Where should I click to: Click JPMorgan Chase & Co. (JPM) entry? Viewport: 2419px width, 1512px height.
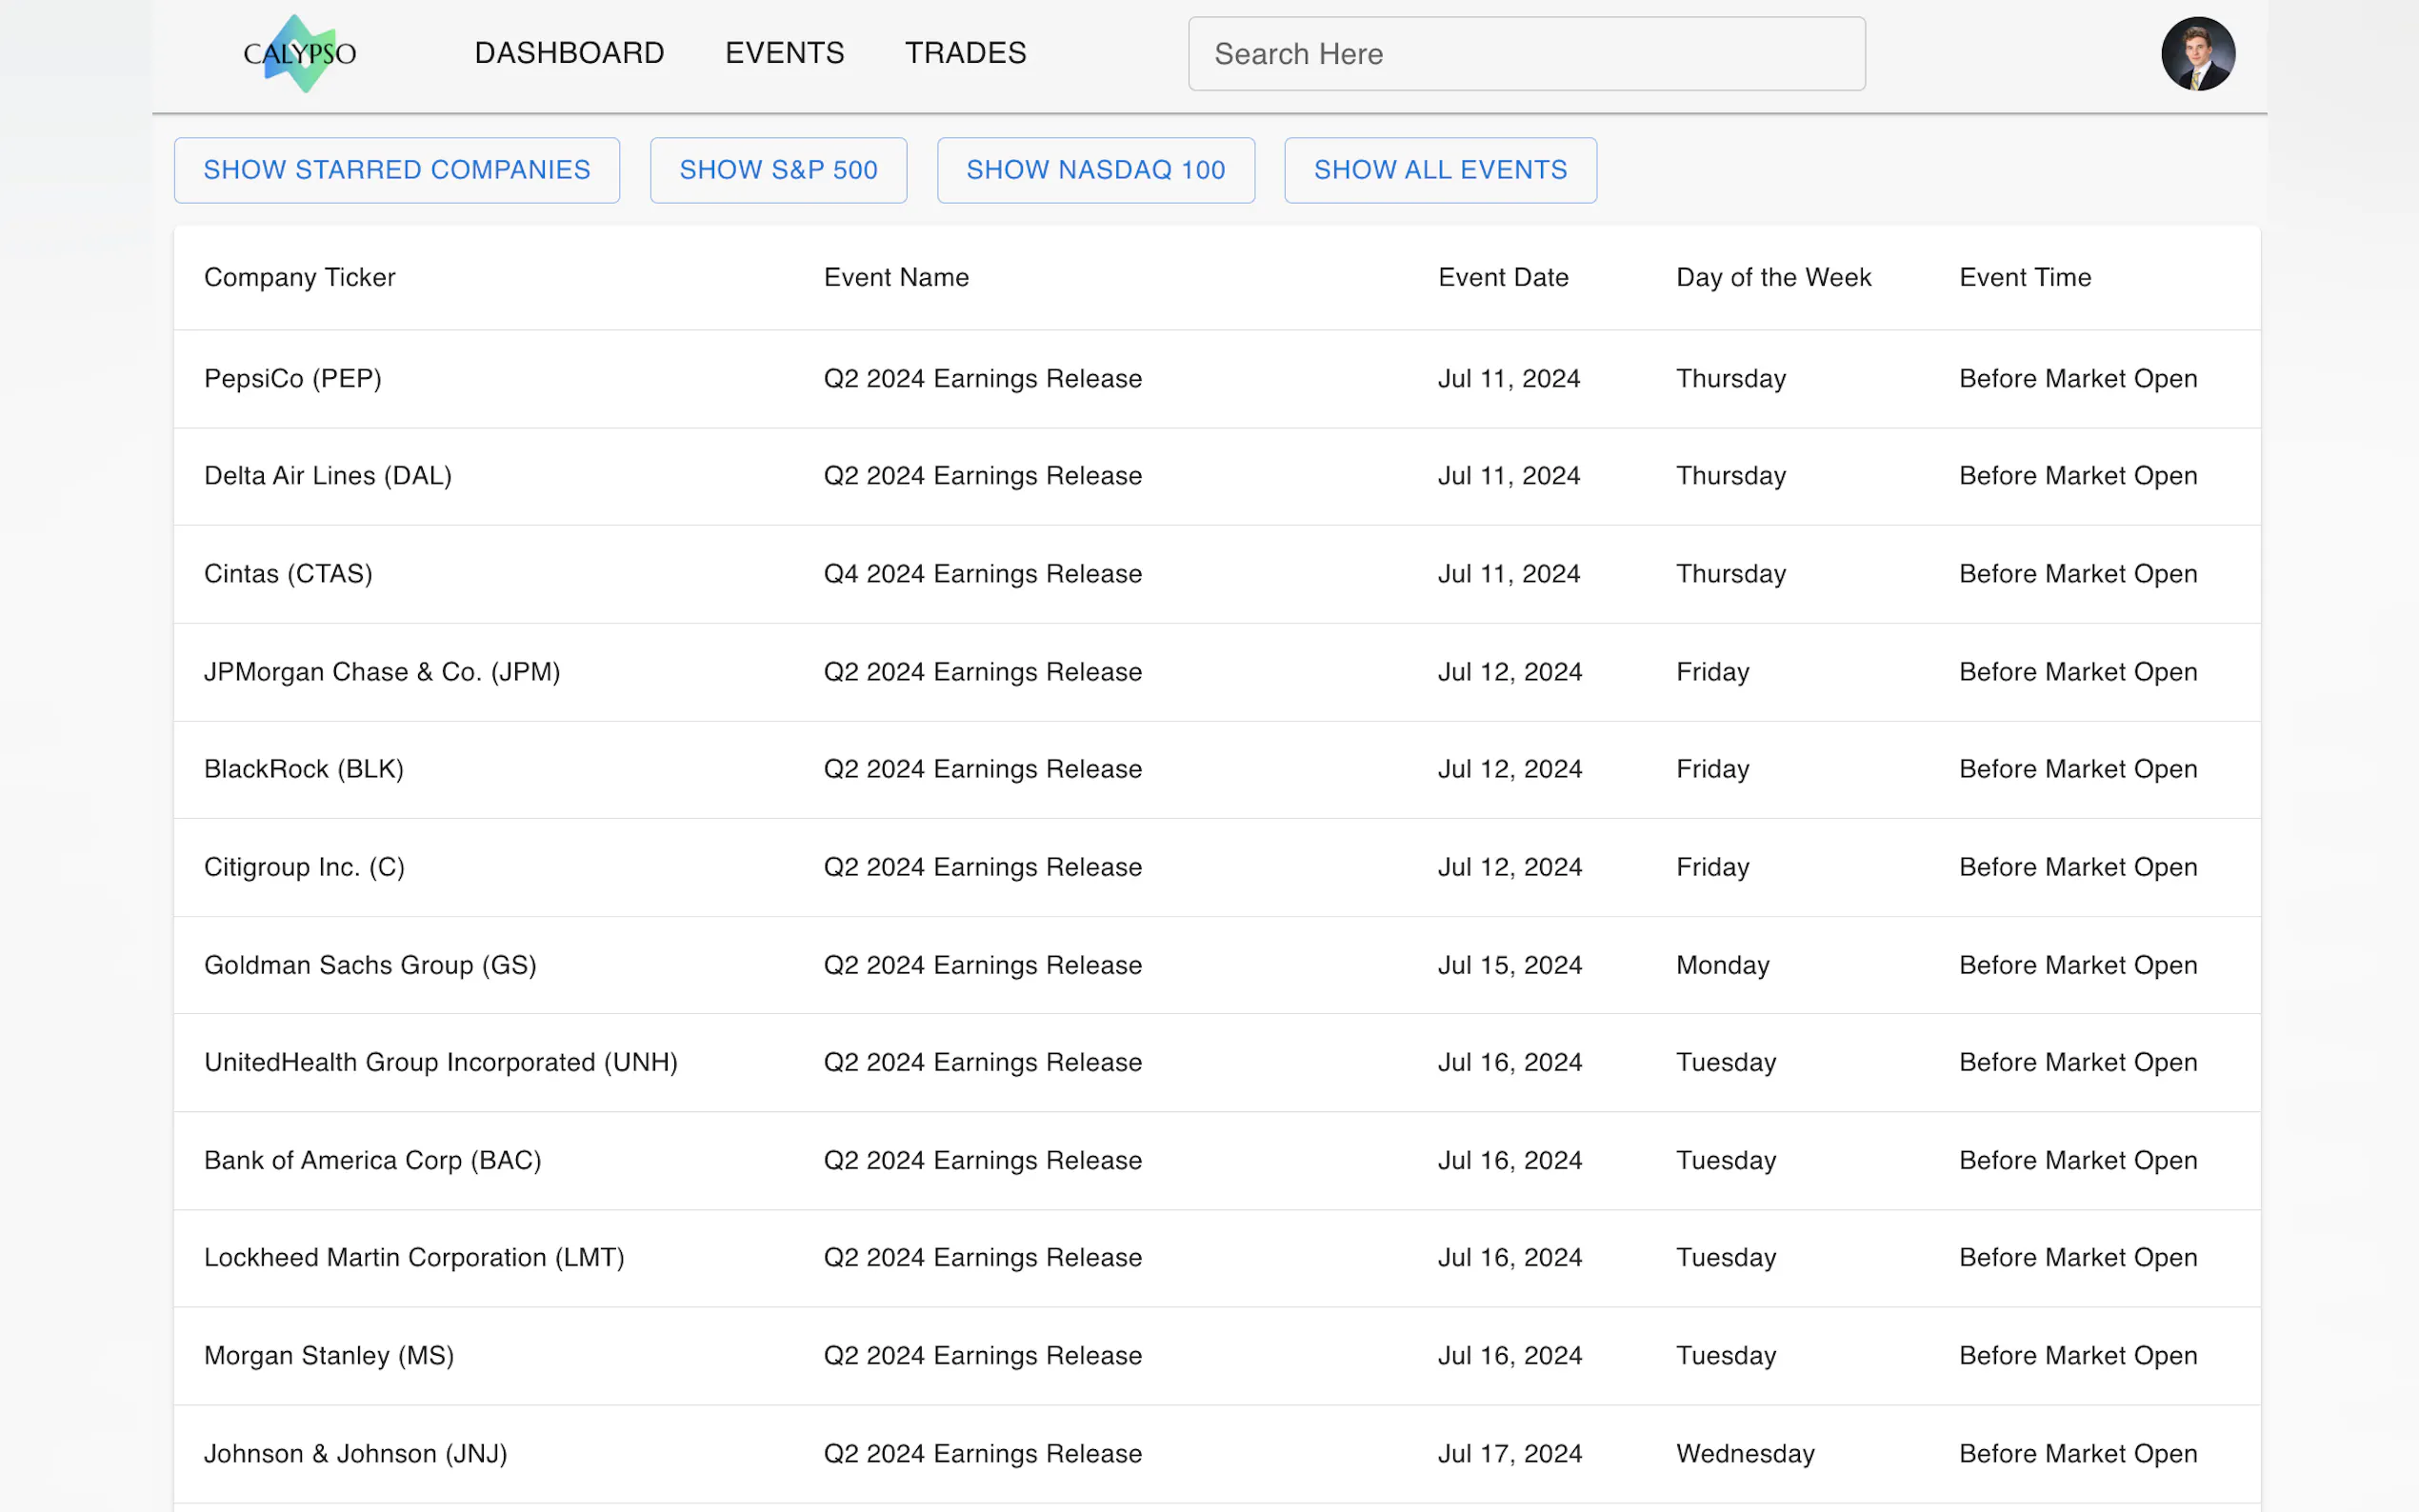382,672
